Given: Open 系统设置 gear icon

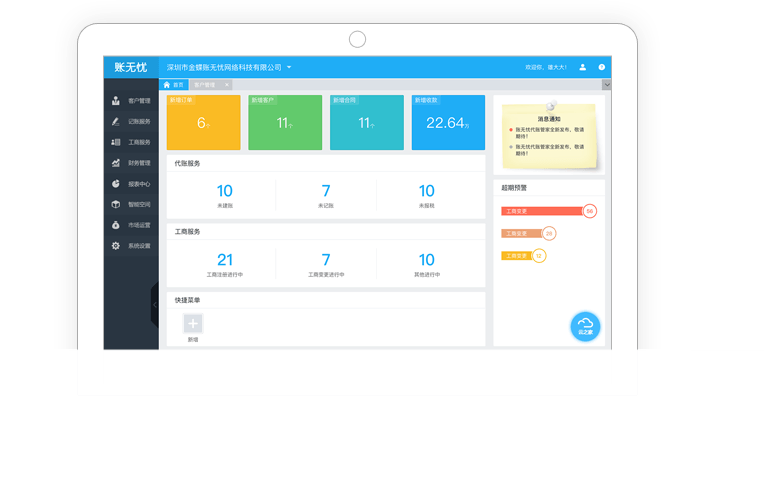Looking at the screenshot, I should pos(116,246).
